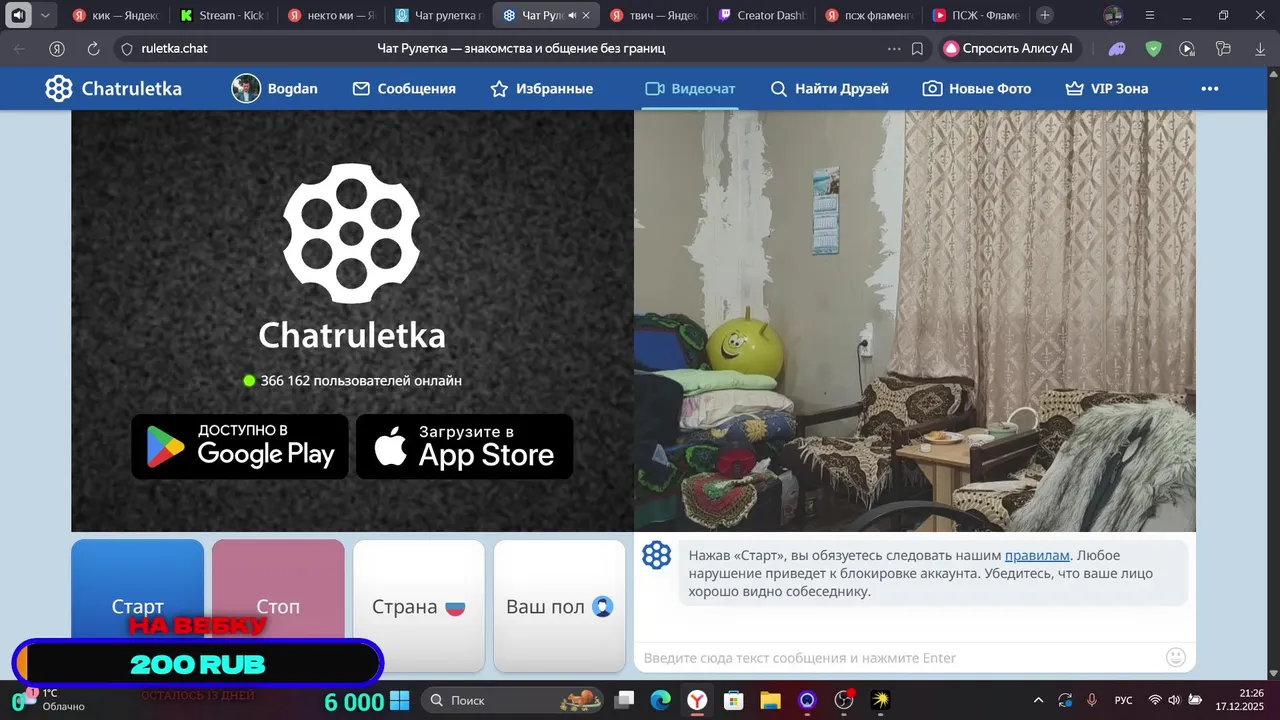Viewport: 1280px width, 720px height.
Task: Open Yandex Browser taskbar icon
Action: coord(697,700)
